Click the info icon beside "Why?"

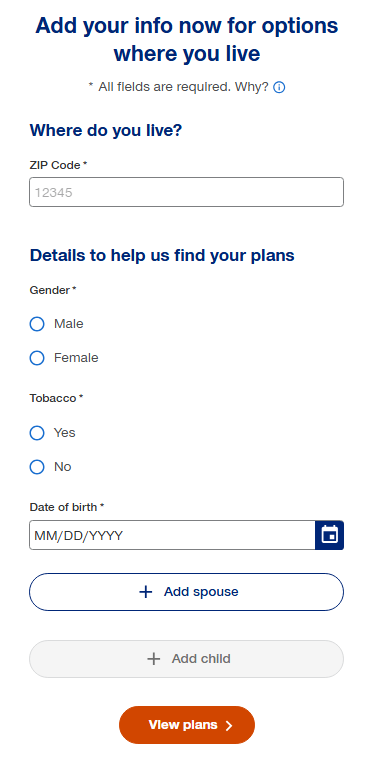click(x=279, y=87)
